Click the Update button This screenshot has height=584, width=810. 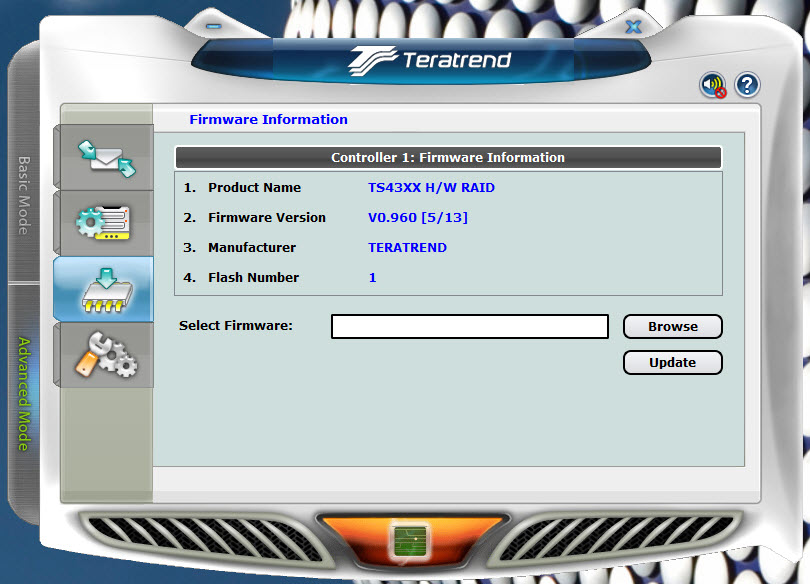pos(673,362)
